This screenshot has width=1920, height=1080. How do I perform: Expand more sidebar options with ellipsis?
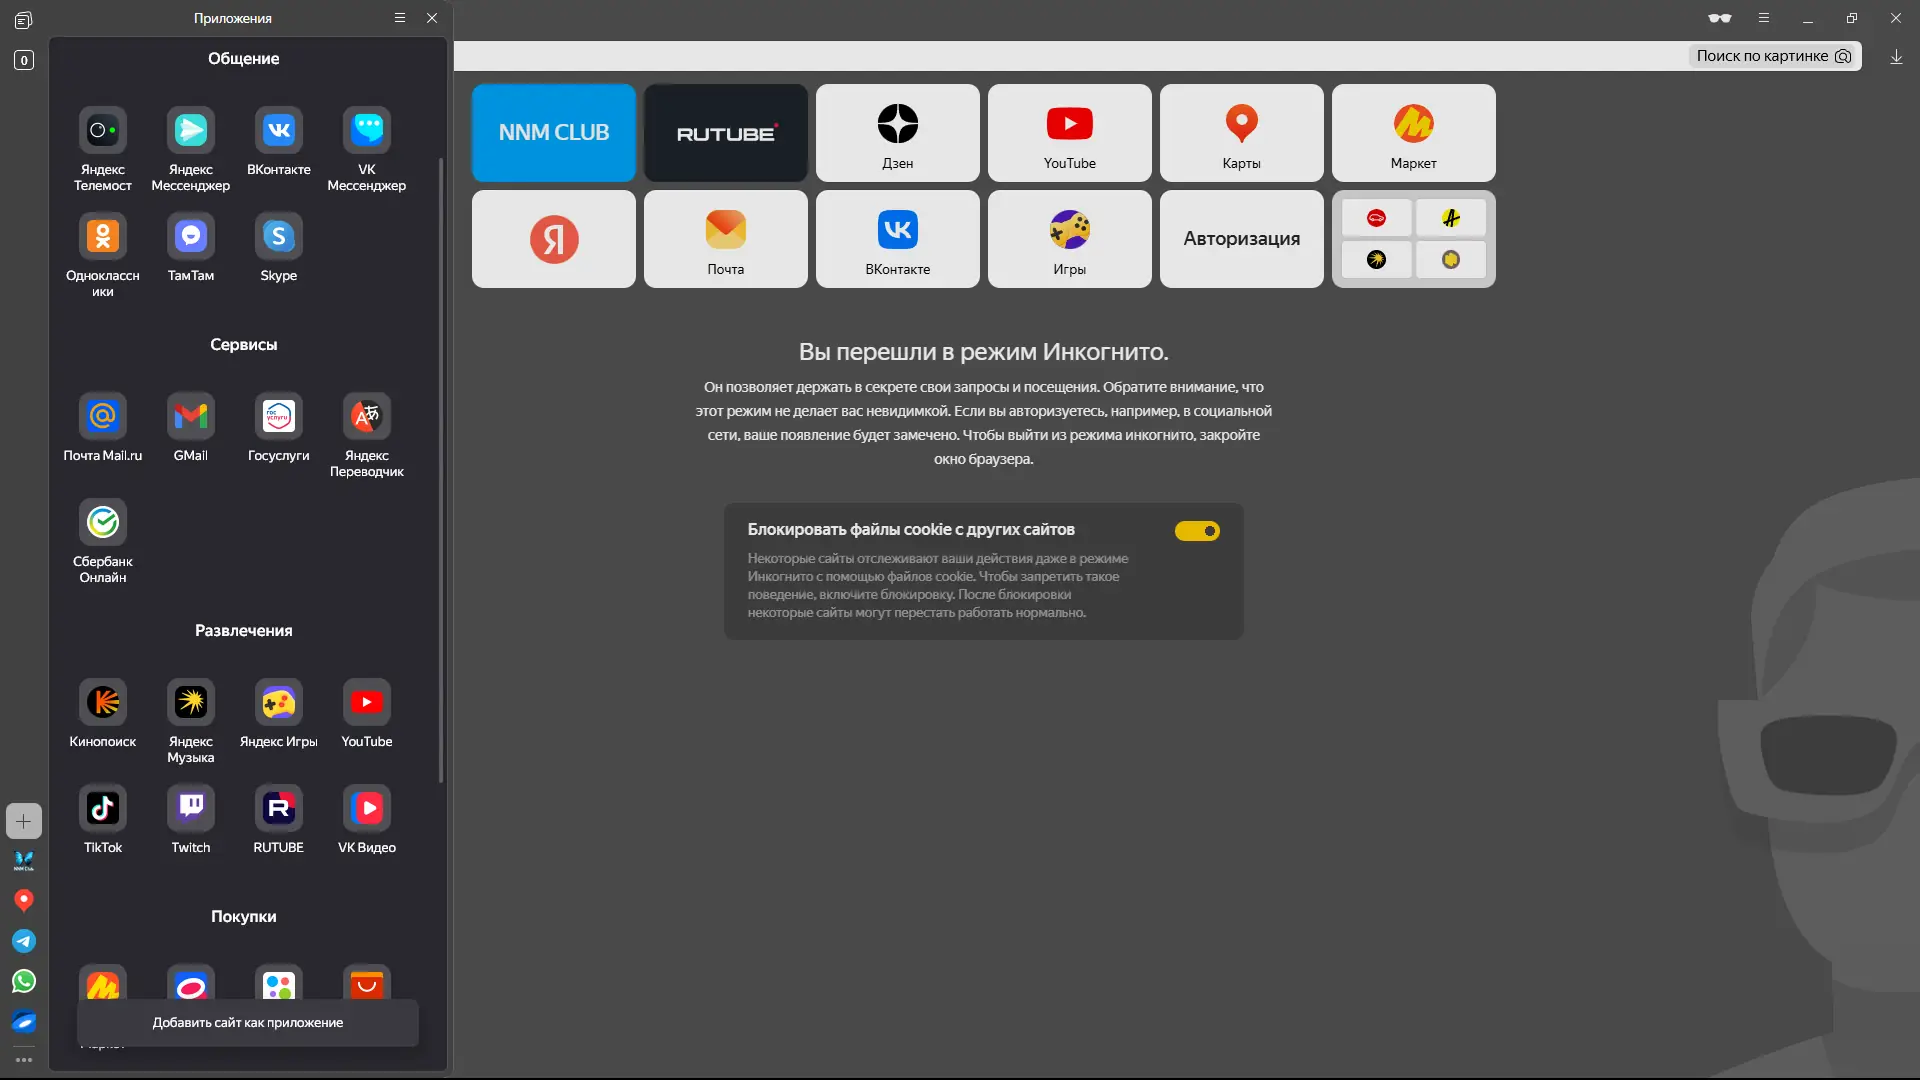23,1059
